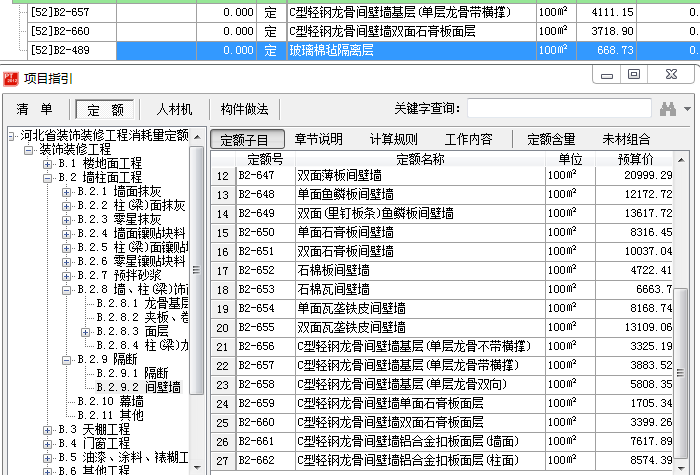Screen dimensions: 700x475
Task: Select row 21 in quota table (B2-656)
Action: (x=442, y=346)
